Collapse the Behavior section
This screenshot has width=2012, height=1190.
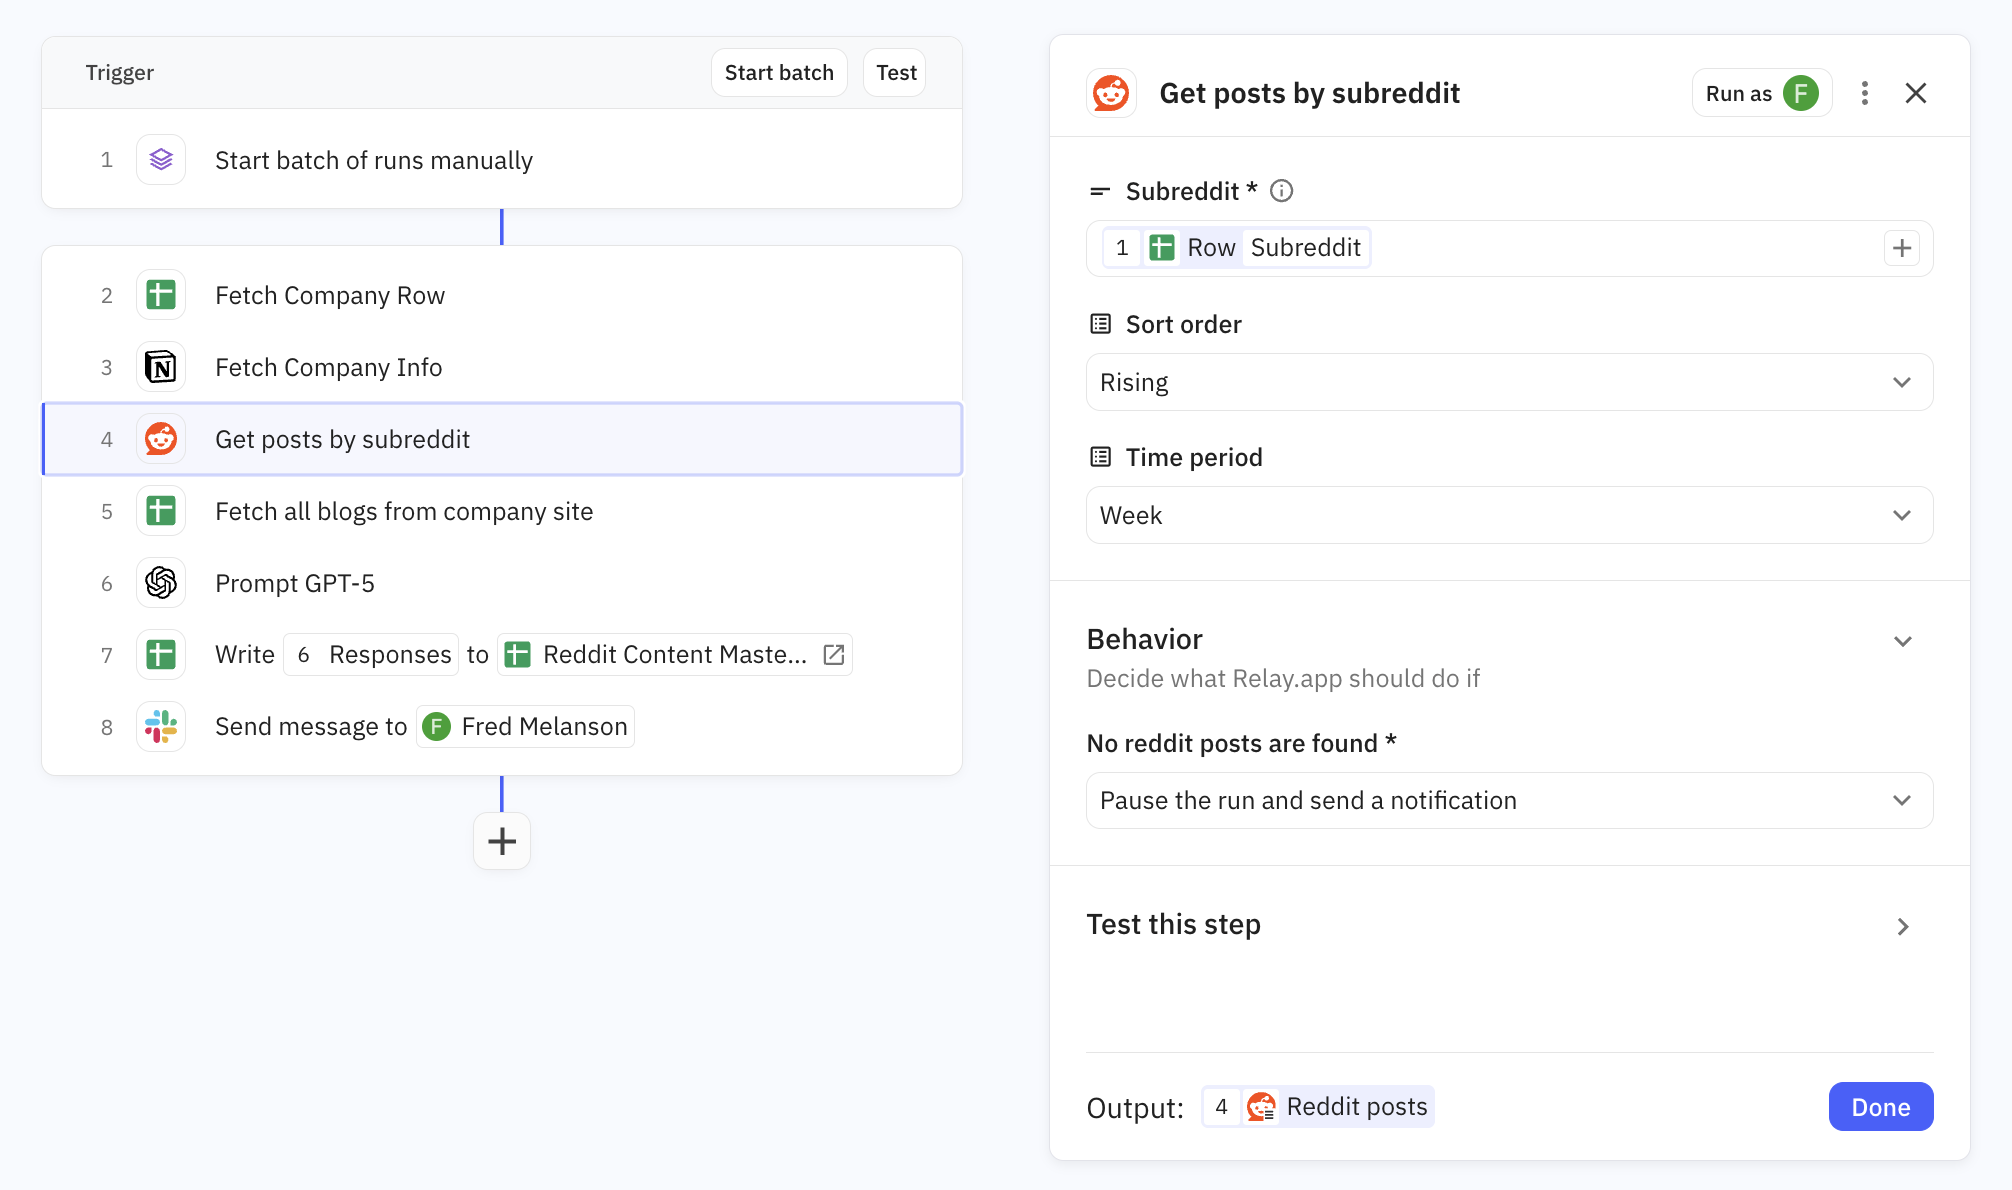click(1902, 641)
